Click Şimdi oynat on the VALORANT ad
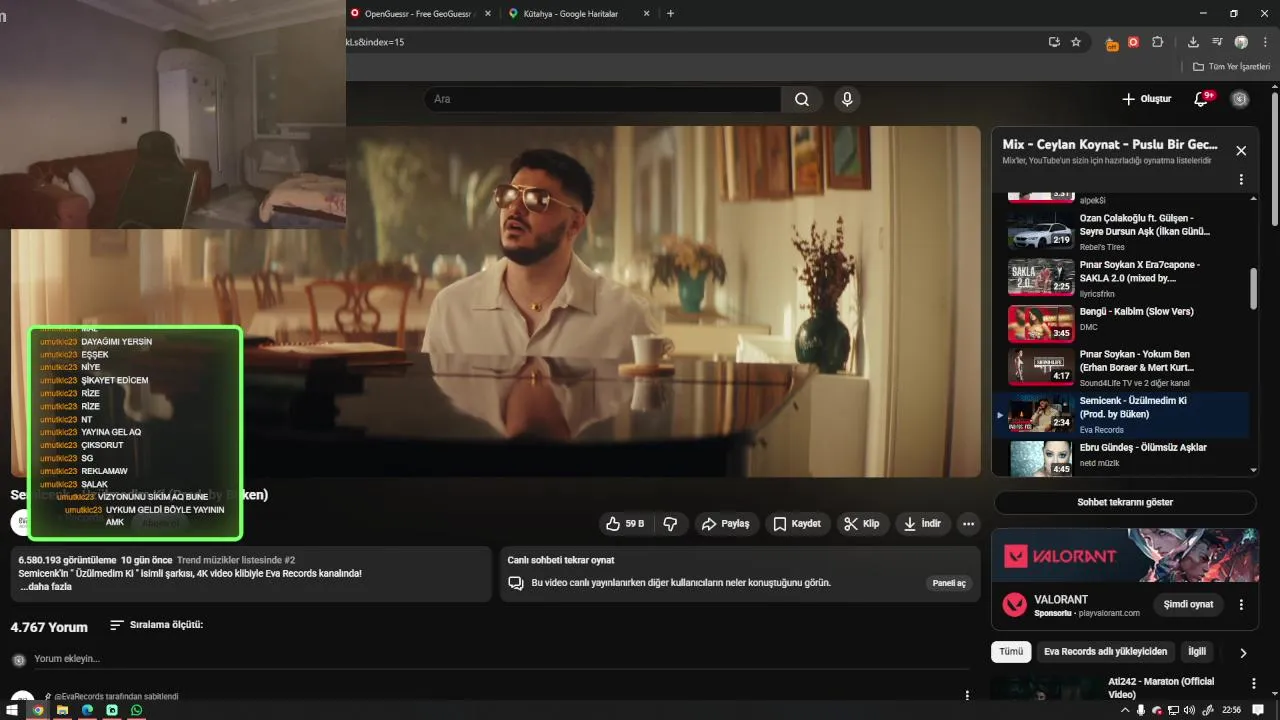 tap(1188, 604)
